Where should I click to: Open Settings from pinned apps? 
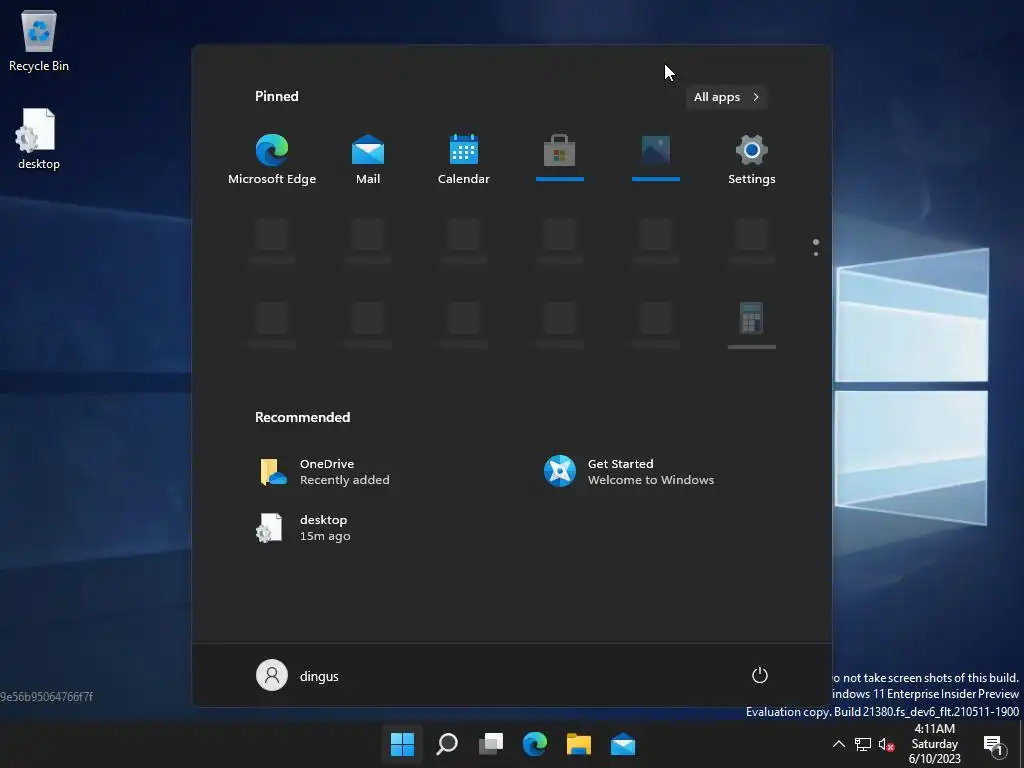click(752, 159)
